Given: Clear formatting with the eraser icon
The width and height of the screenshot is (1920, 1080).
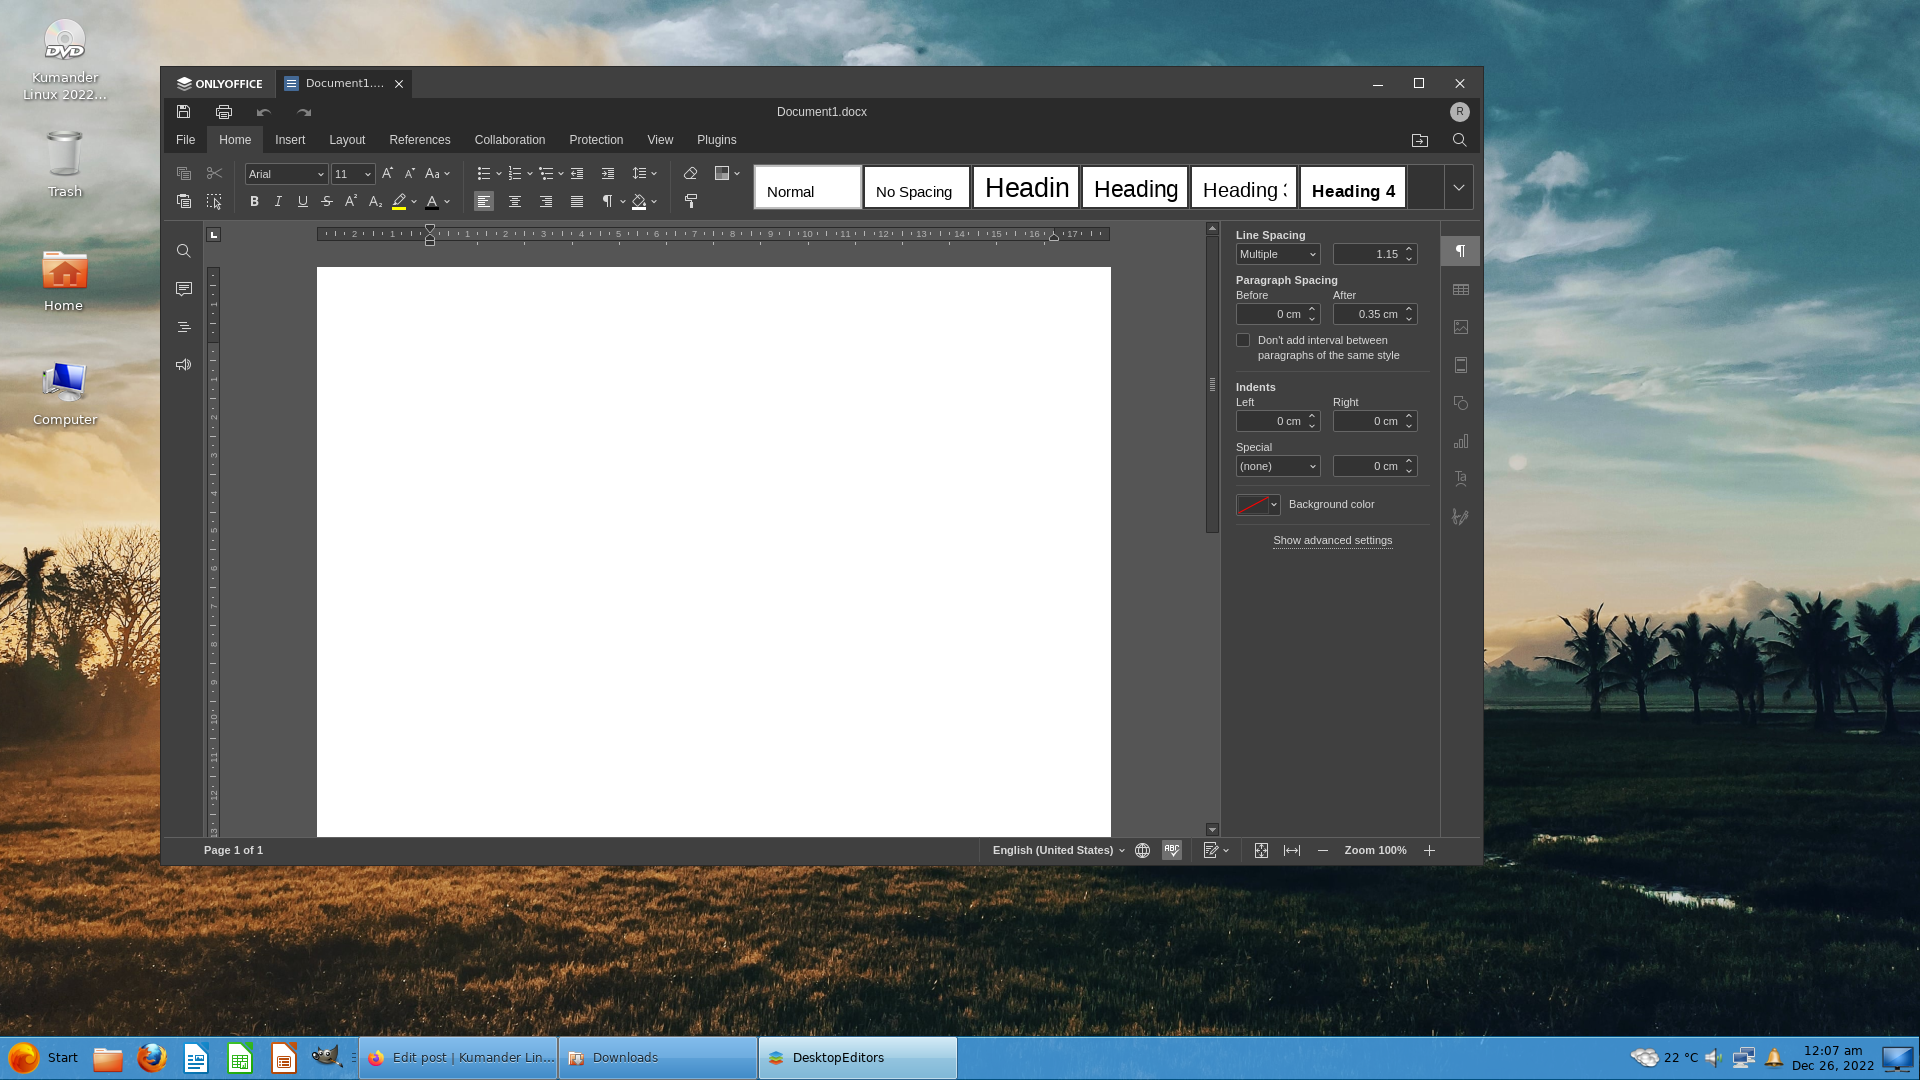Looking at the screenshot, I should click(690, 173).
